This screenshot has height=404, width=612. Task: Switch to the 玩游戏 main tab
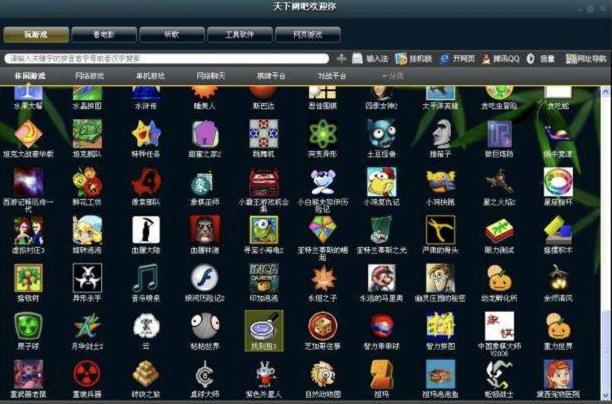(36, 35)
